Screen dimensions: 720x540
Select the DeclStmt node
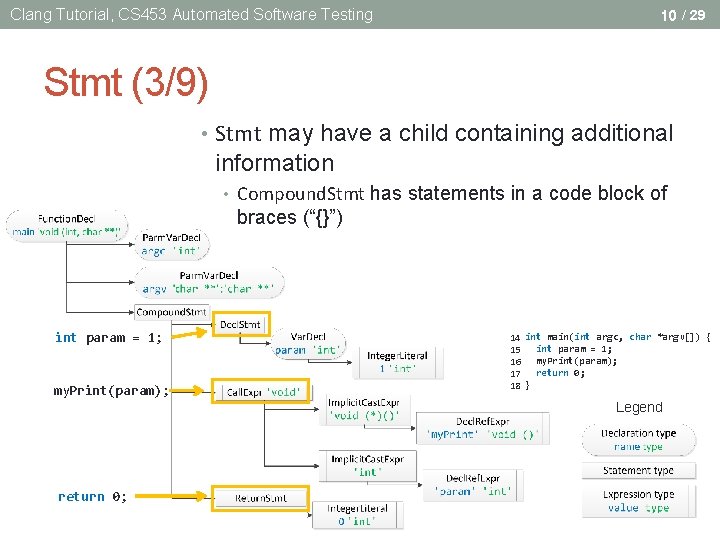tap(241, 325)
